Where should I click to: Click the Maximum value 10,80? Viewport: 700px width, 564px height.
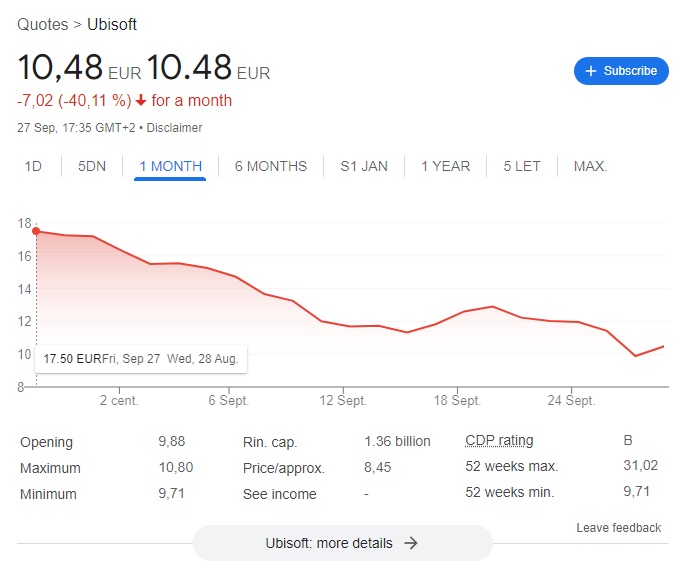(x=176, y=467)
